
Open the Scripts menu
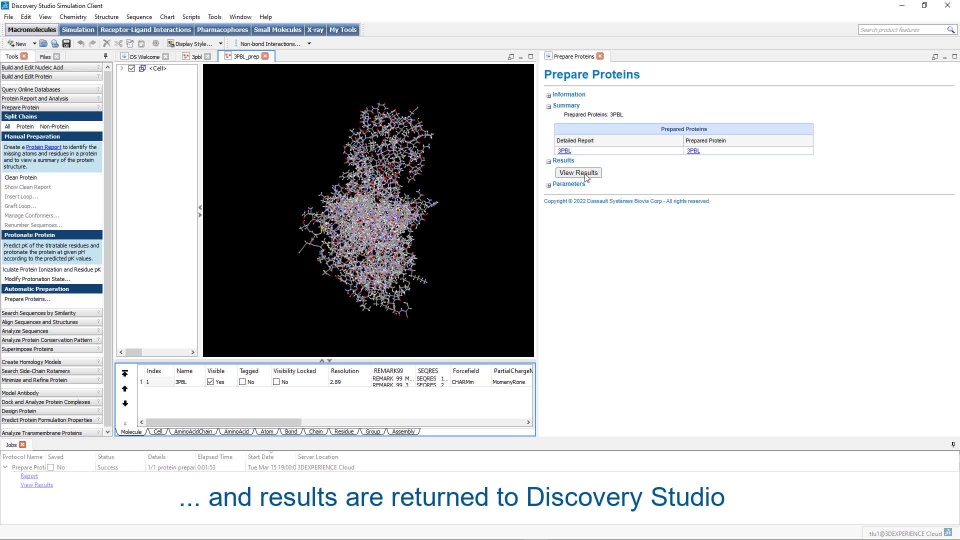tap(191, 17)
